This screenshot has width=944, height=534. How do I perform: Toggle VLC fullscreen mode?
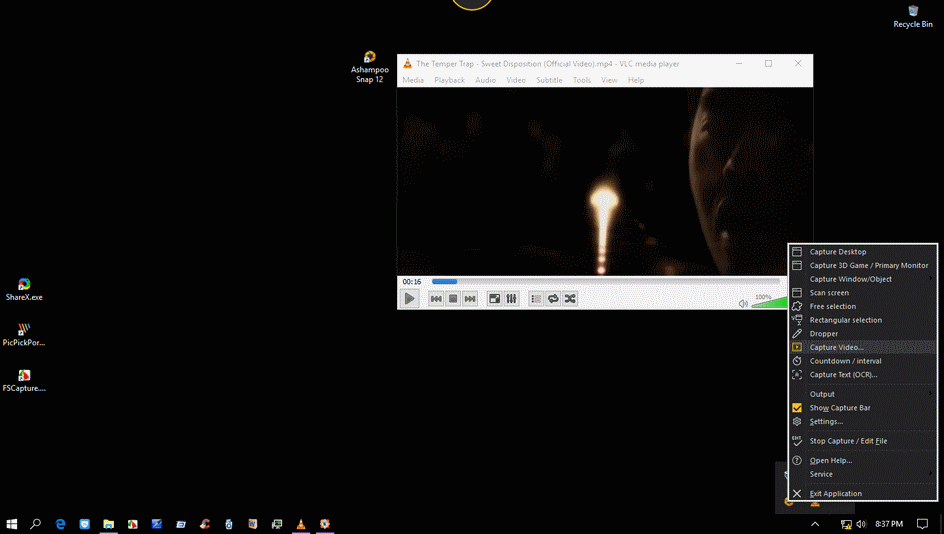point(494,299)
